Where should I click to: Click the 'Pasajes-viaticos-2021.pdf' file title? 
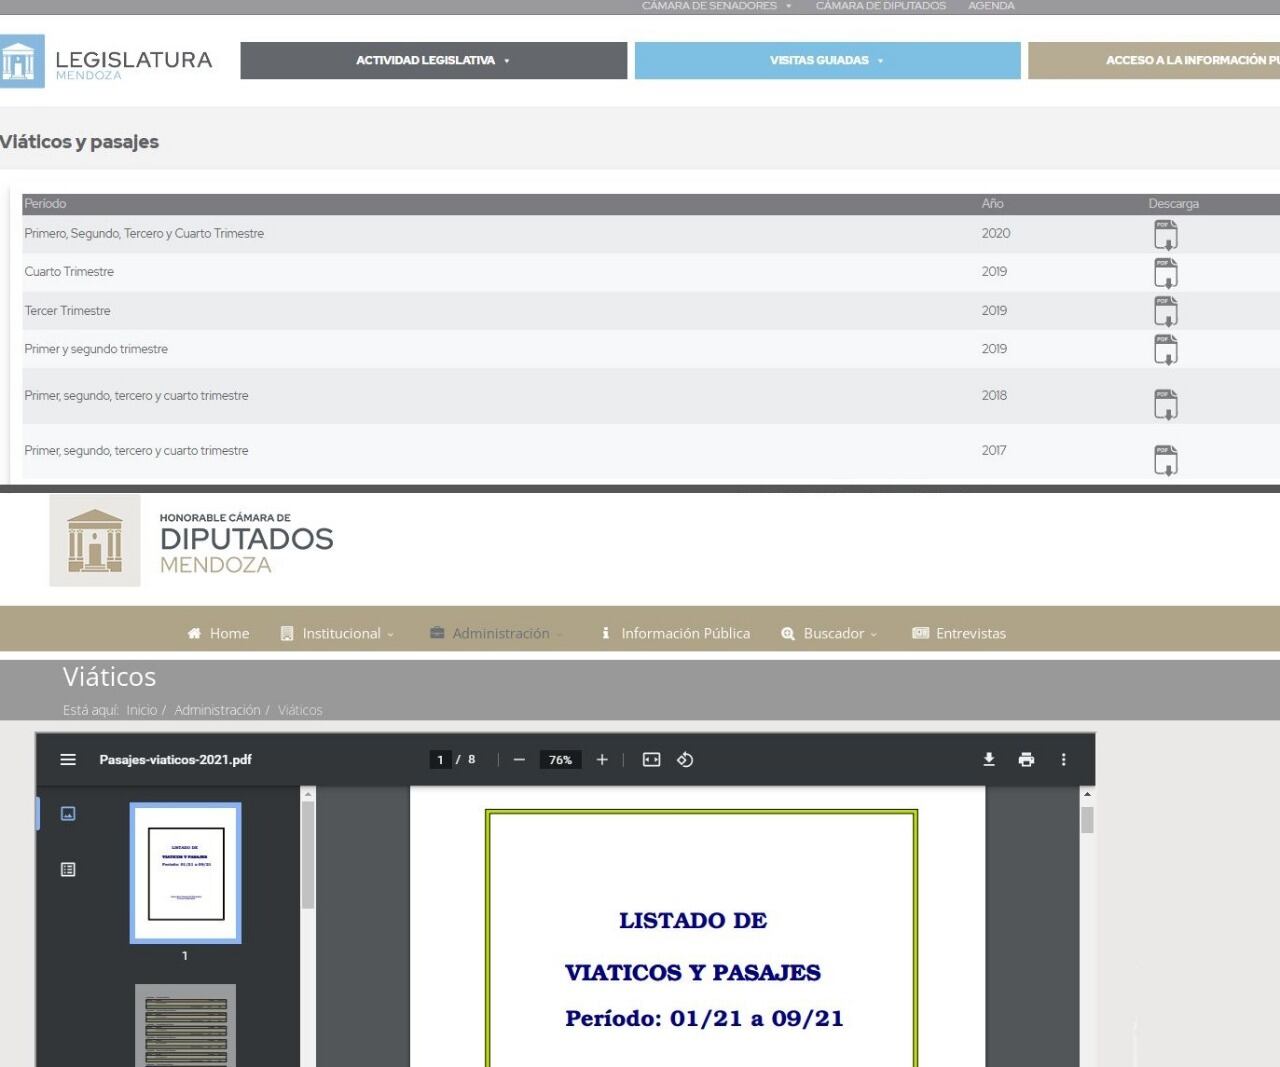point(175,760)
